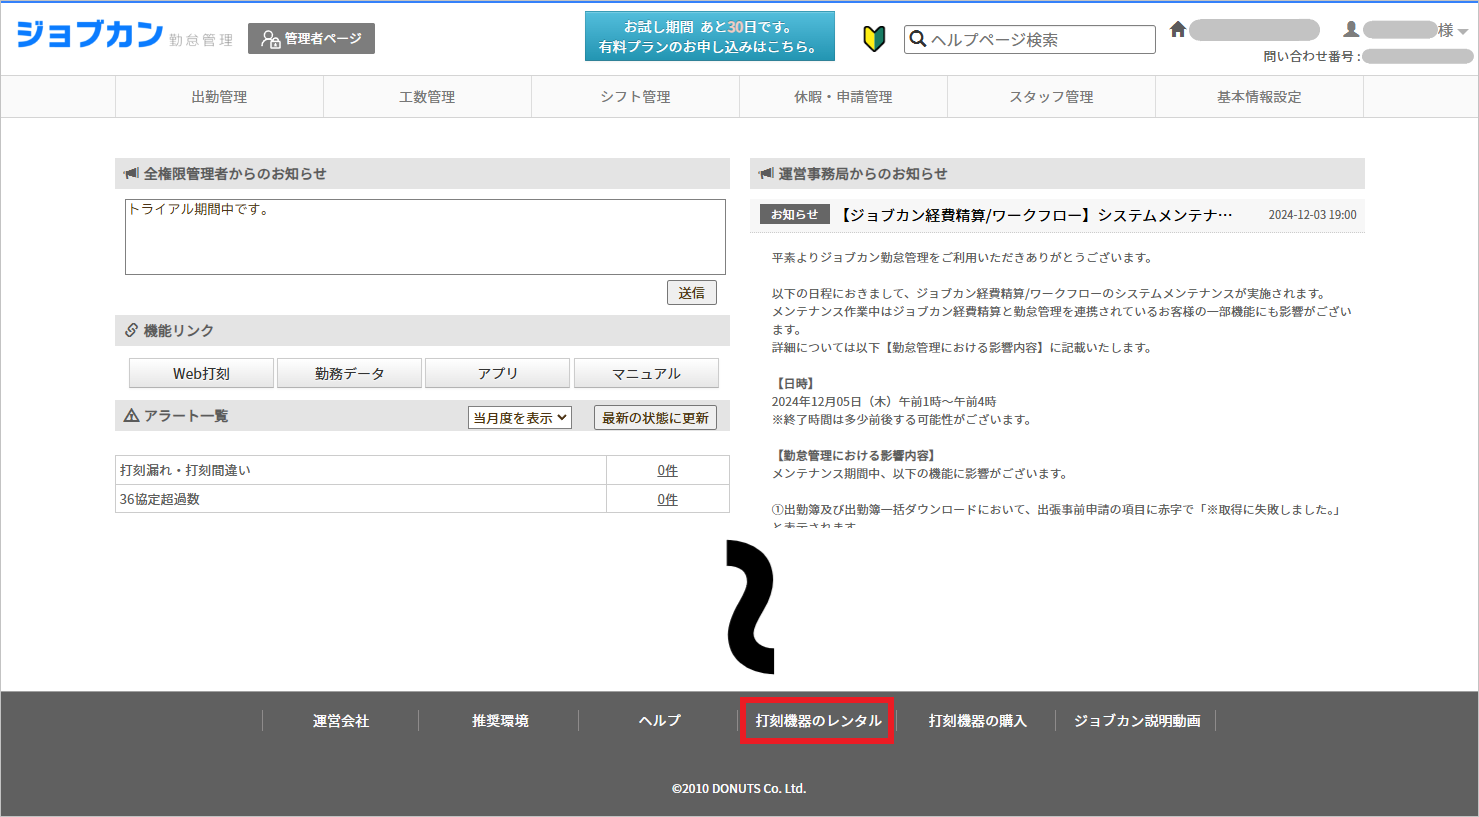Screen dimensions: 1479x817
Task: Click the ジョブカン logo
Action: [90, 35]
